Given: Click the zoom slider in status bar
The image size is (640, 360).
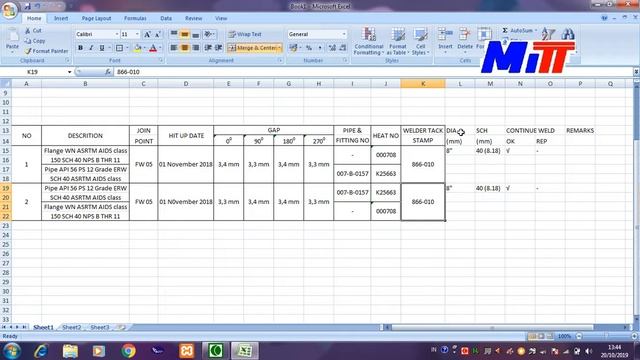Looking at the screenshot, I should point(607,336).
